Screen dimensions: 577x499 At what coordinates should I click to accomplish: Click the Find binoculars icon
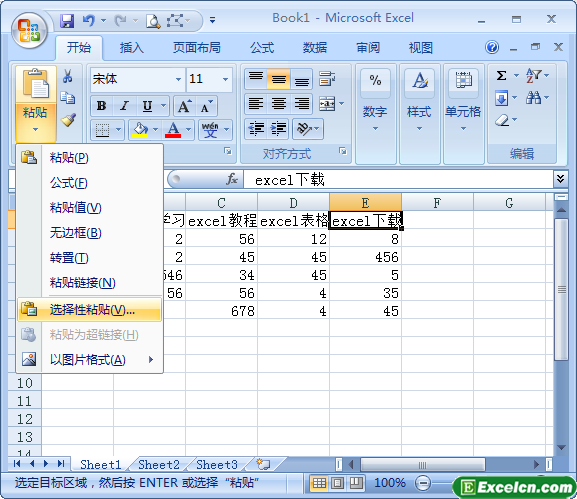(x=533, y=98)
